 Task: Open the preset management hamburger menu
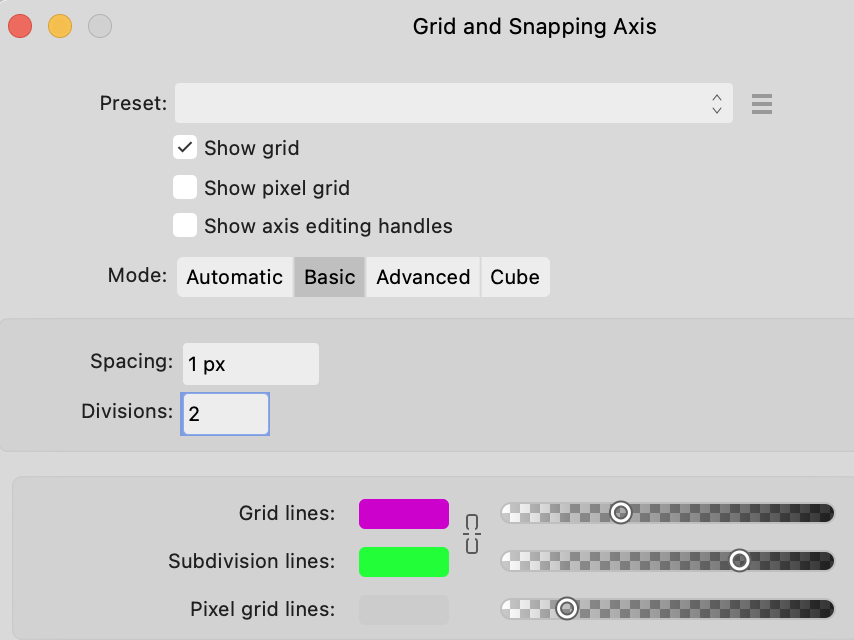(x=761, y=103)
